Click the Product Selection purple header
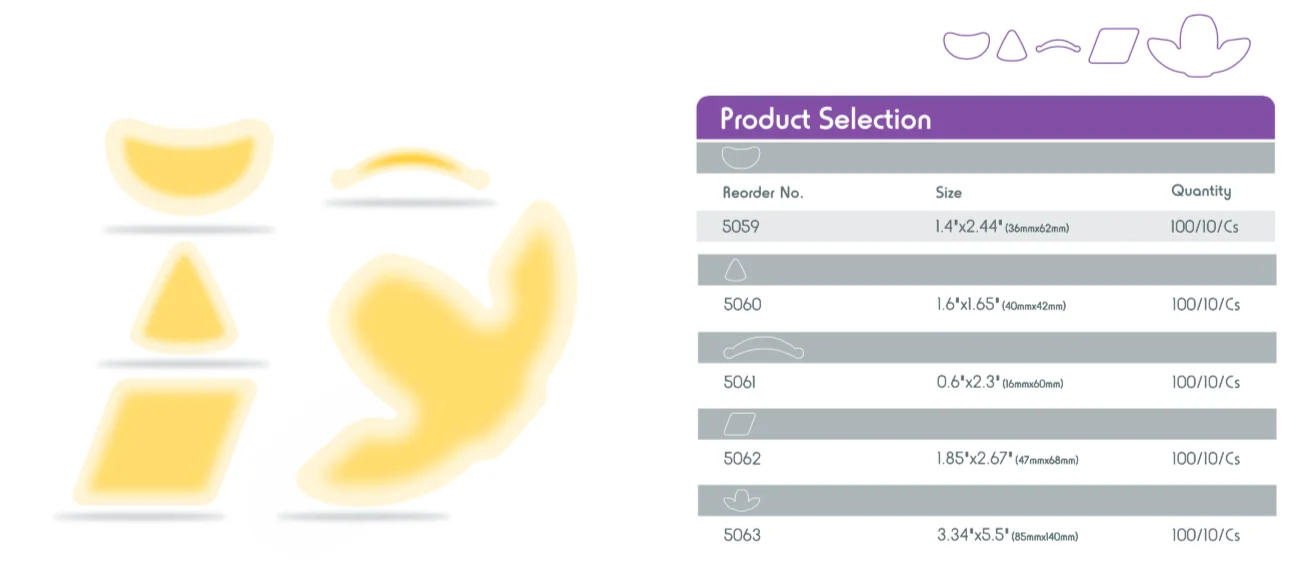1310x580 pixels. 825,119
